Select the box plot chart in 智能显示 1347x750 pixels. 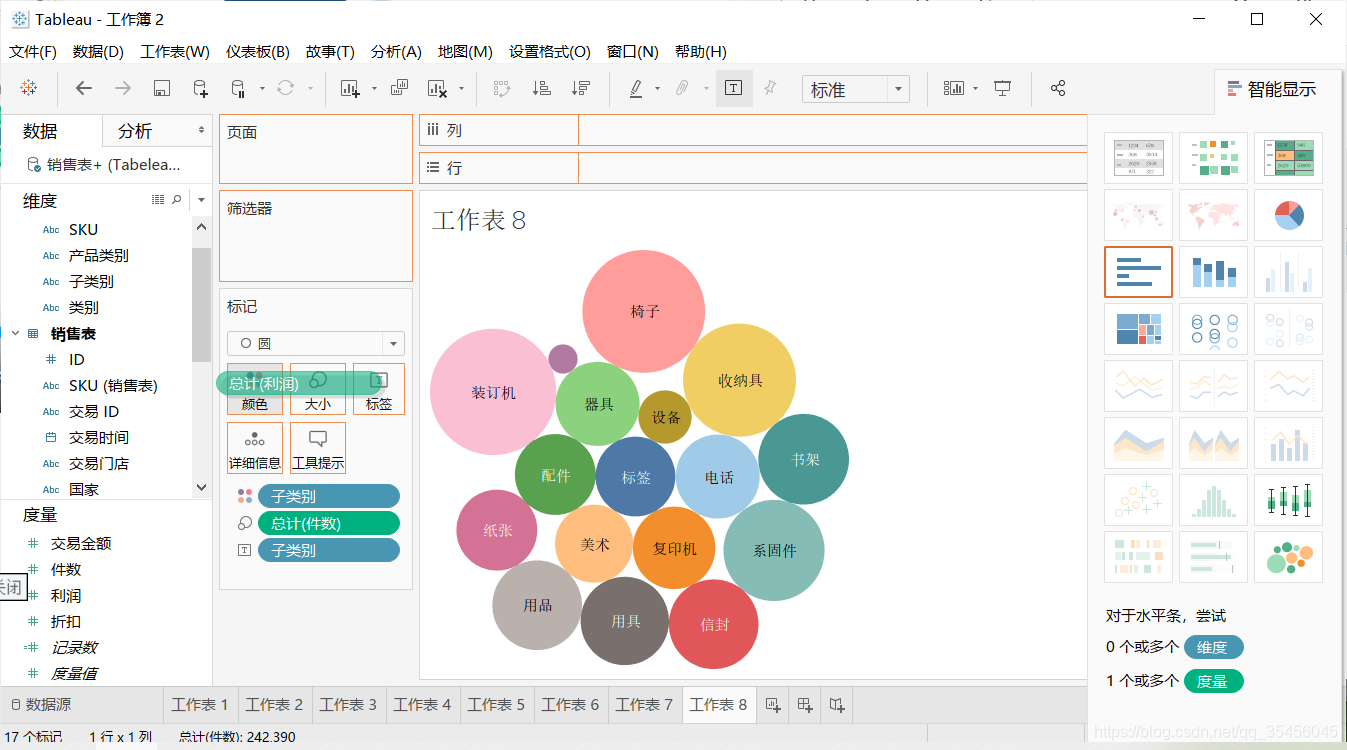point(1289,500)
